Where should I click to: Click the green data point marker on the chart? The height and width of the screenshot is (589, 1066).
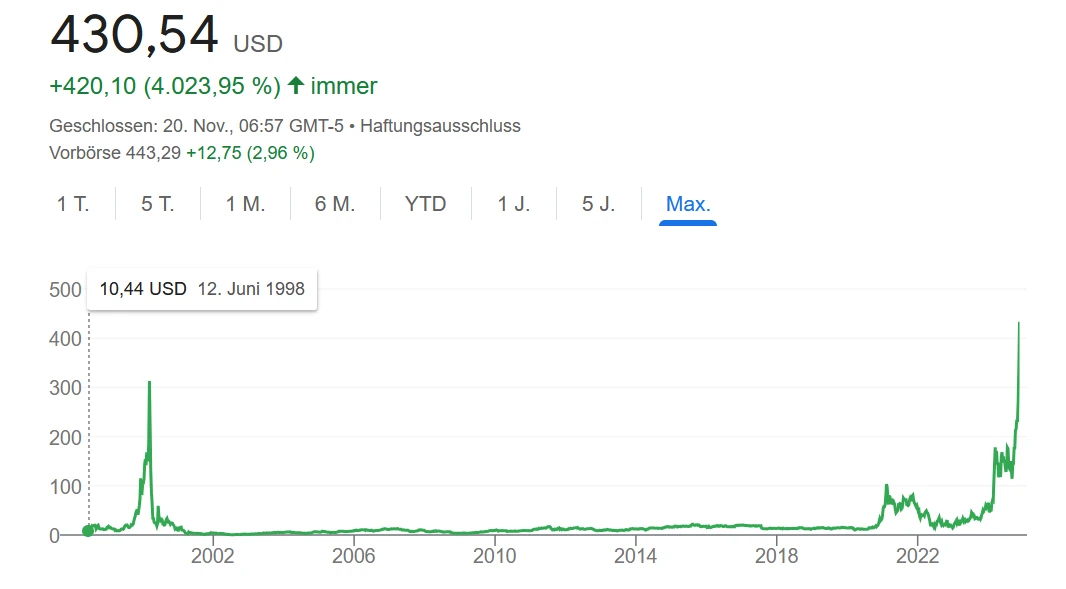[88, 531]
